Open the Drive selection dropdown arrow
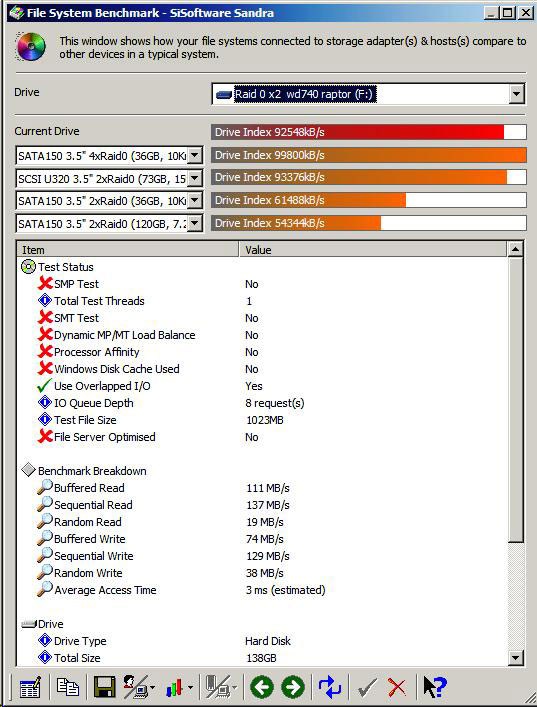 coord(516,94)
